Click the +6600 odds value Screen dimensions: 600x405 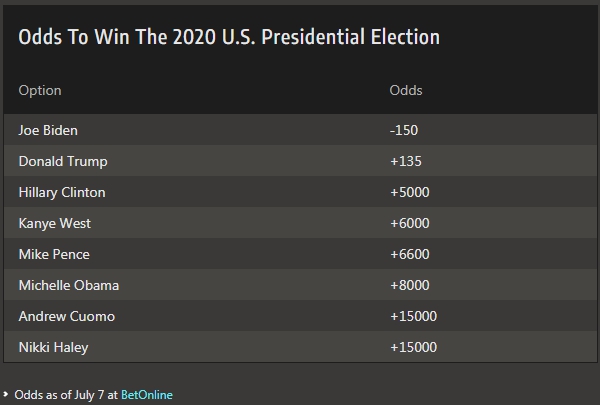point(409,254)
